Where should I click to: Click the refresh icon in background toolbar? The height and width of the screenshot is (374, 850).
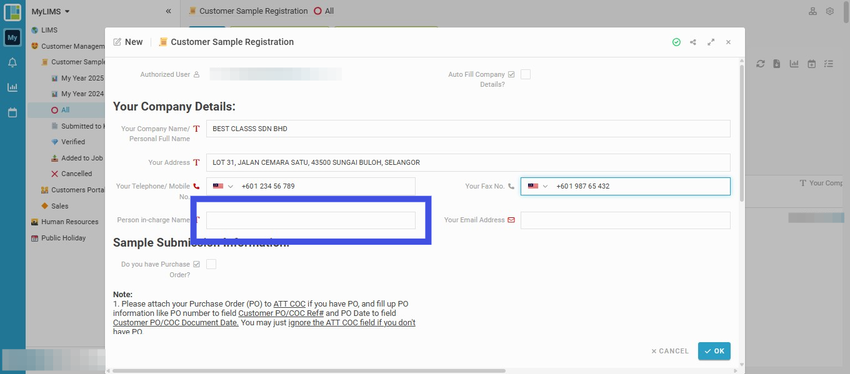click(x=761, y=64)
